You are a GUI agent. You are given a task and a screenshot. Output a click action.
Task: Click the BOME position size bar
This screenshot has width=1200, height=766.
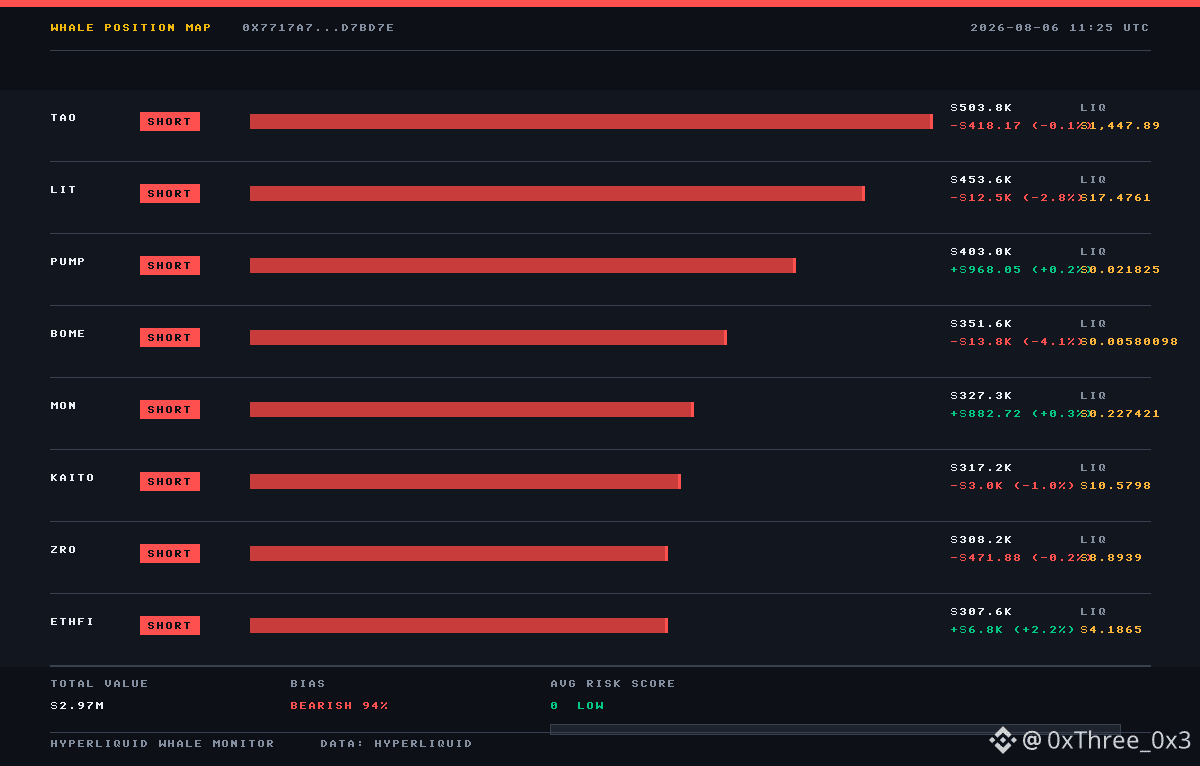pyautogui.click(x=488, y=338)
